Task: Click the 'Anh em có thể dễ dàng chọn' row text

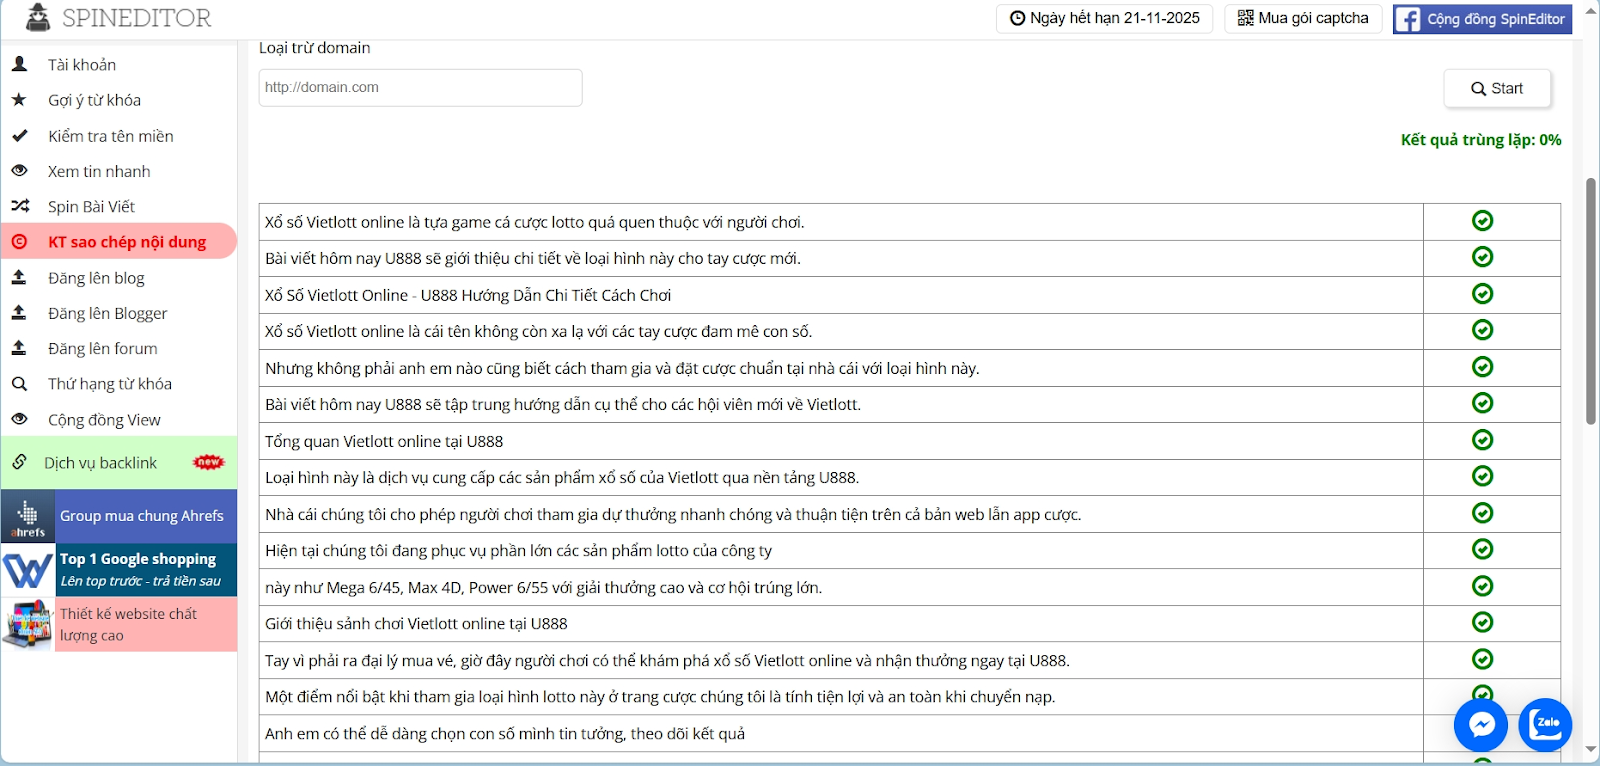Action: click(x=505, y=733)
